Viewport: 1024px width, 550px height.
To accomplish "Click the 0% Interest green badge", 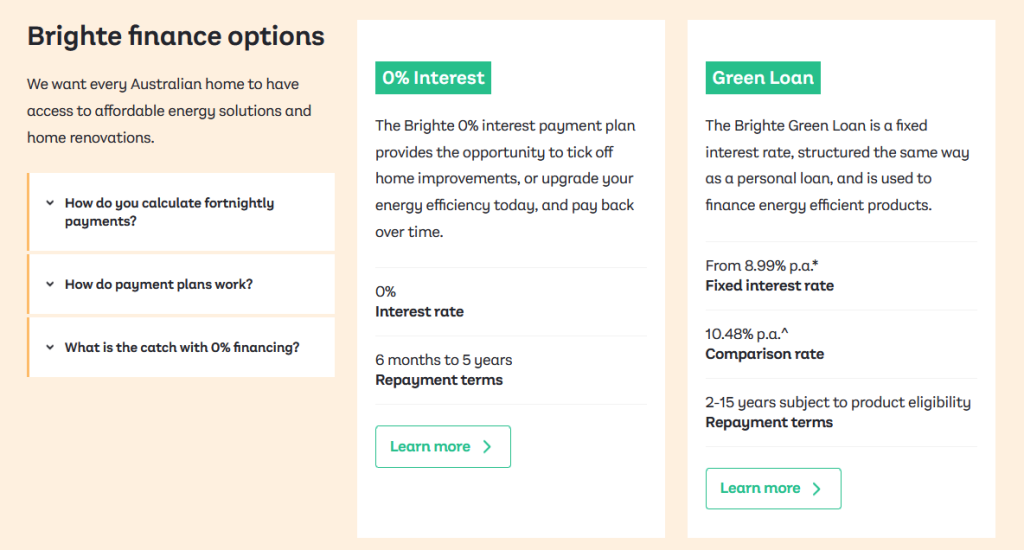I will click(x=433, y=78).
